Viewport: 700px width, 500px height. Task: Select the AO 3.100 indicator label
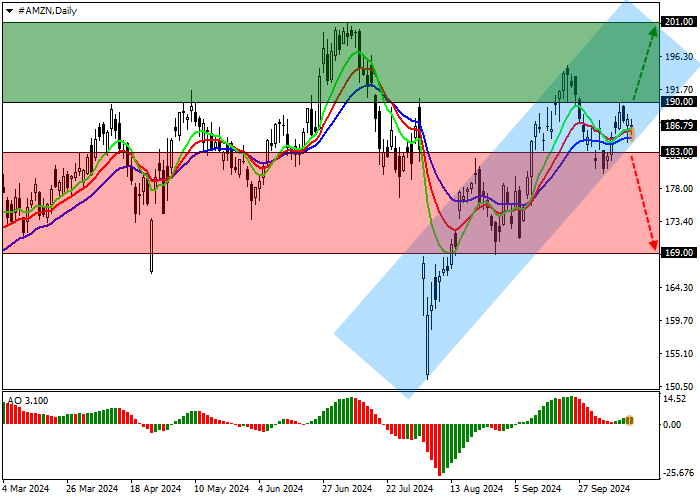tap(28, 400)
